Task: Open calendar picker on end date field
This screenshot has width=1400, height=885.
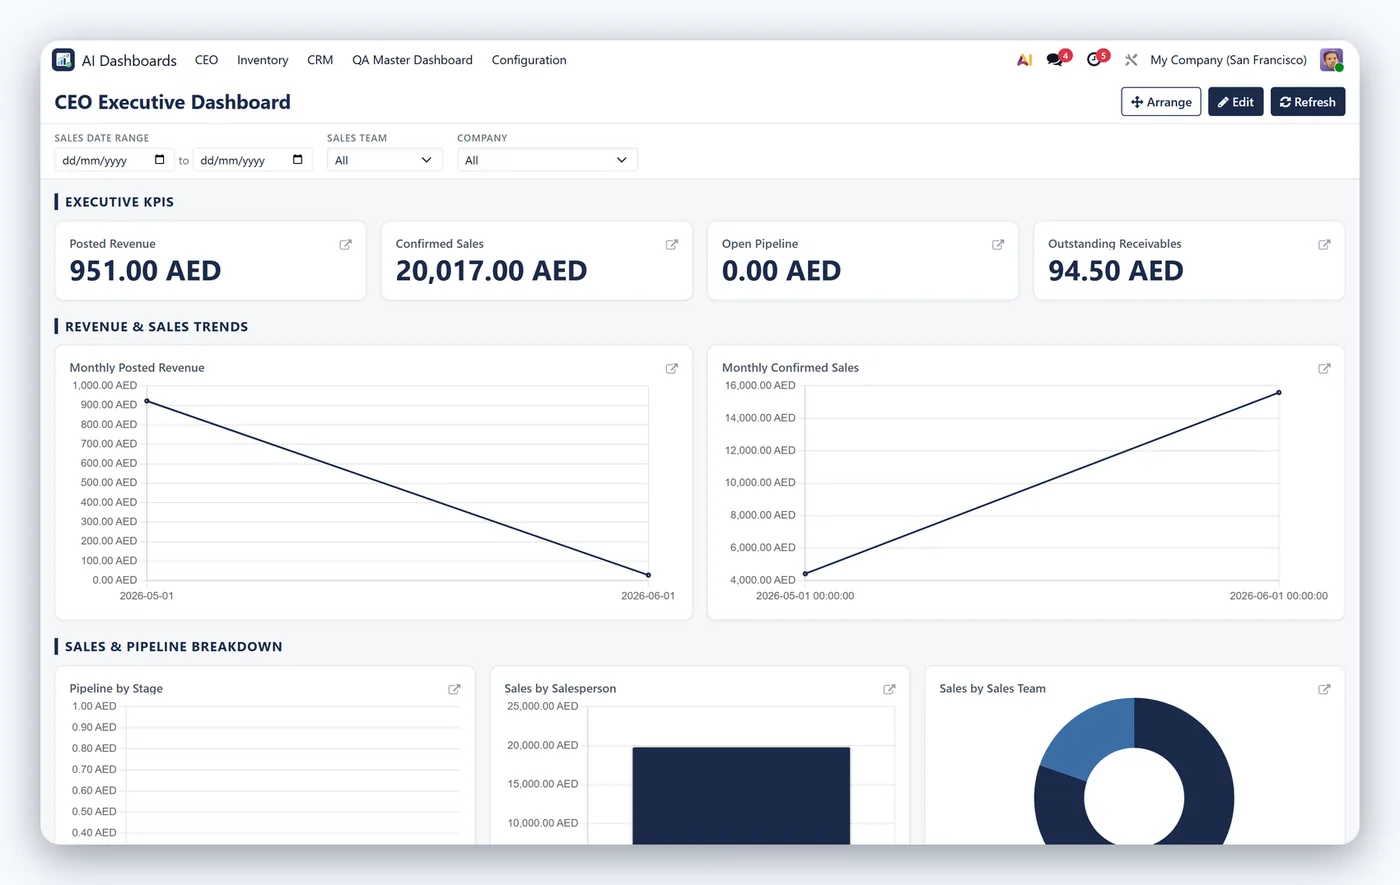Action: pos(298,160)
